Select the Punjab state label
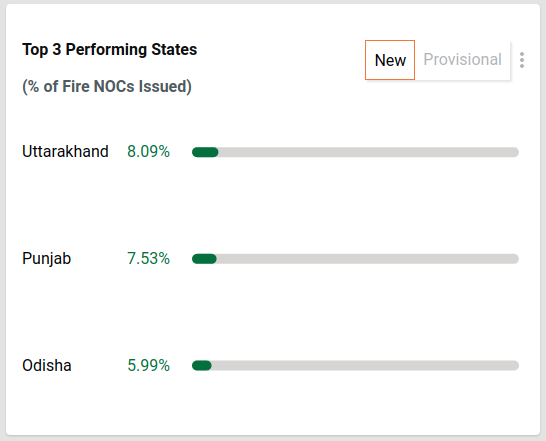Image resolution: width=546 pixels, height=441 pixels. (x=47, y=259)
